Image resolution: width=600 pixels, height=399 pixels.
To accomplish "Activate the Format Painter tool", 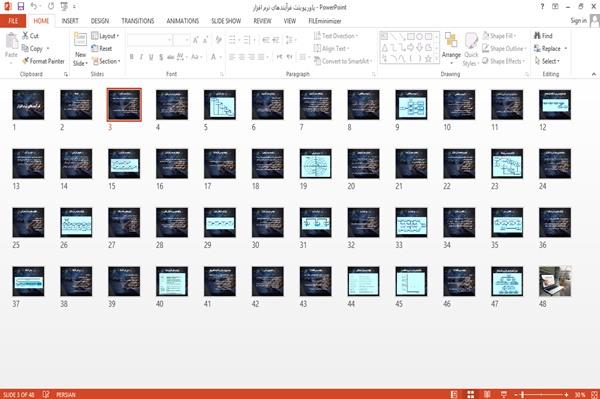I will [43, 61].
